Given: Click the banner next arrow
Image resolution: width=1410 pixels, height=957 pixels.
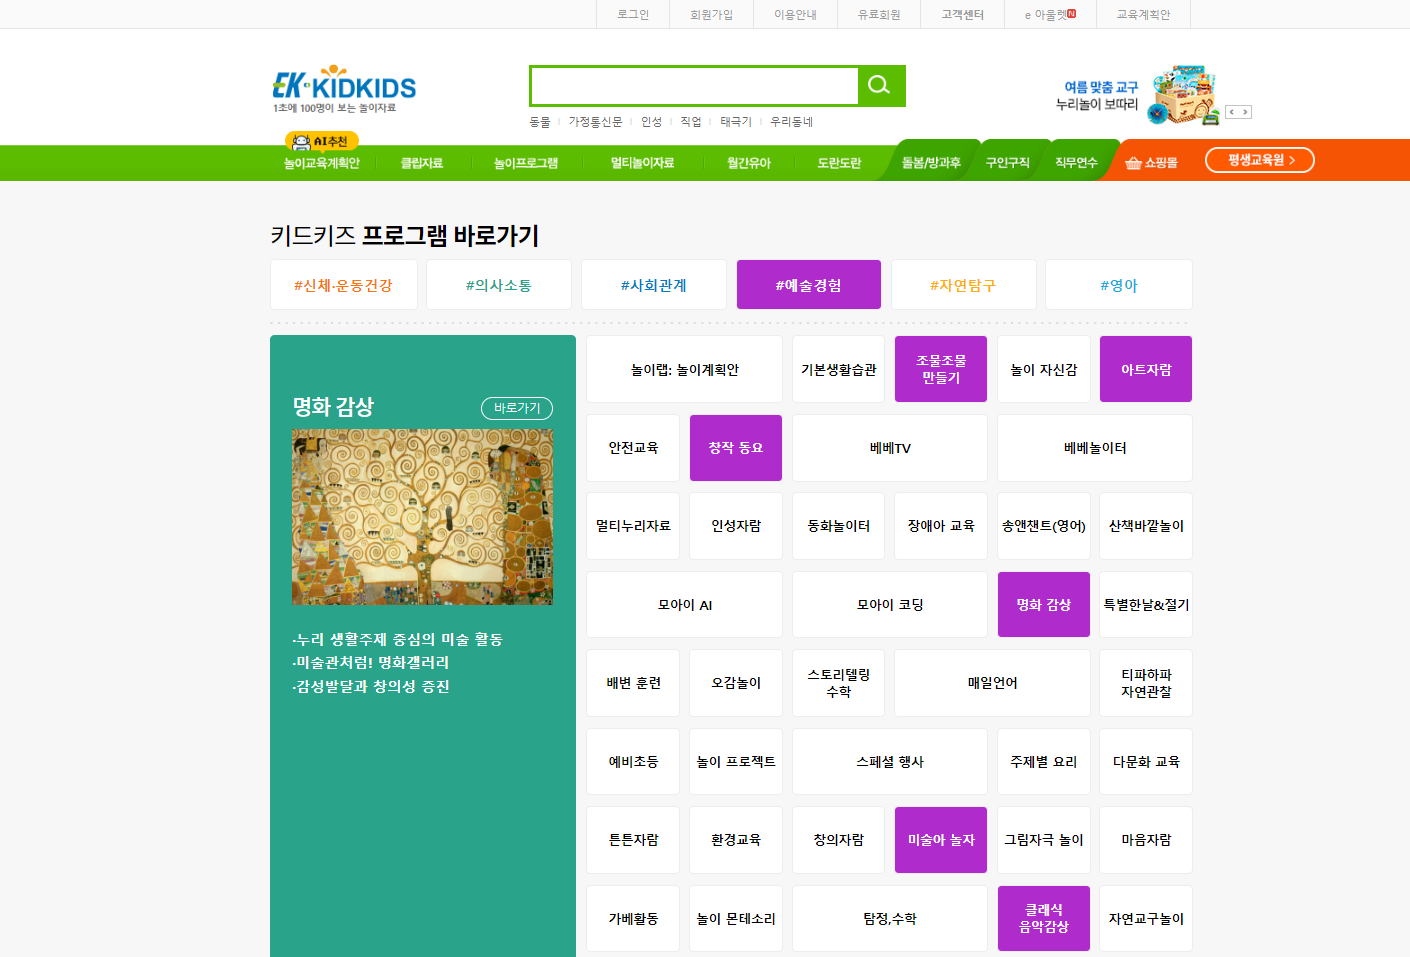Looking at the screenshot, I should click(x=1245, y=112).
